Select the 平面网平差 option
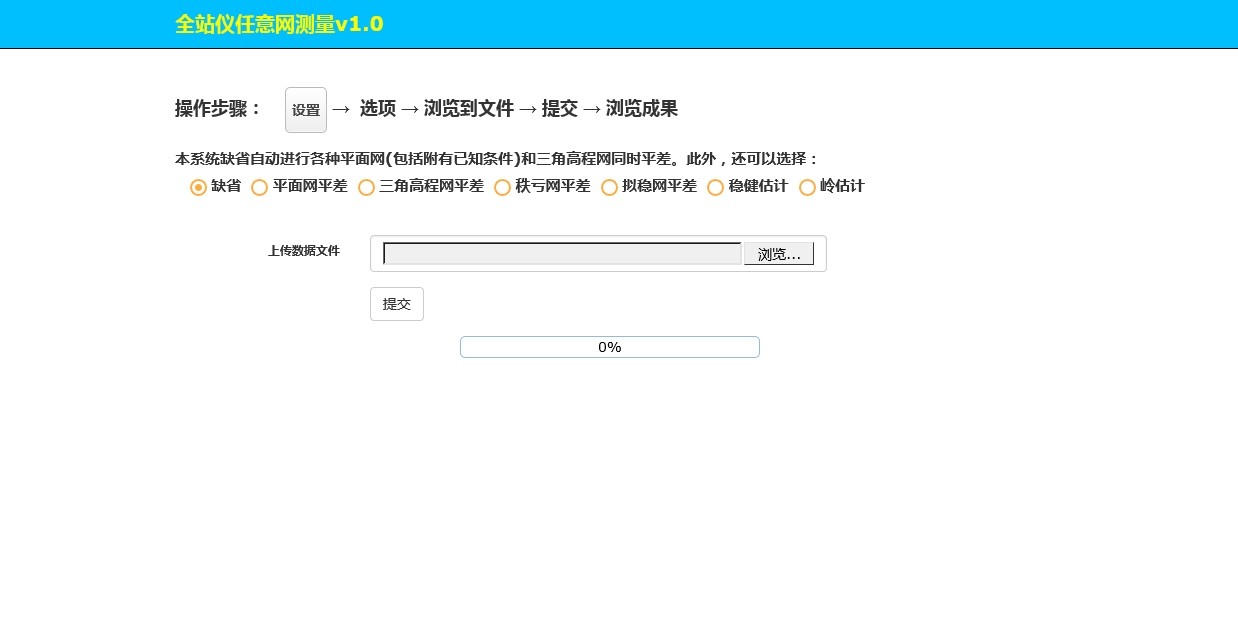 click(x=260, y=187)
